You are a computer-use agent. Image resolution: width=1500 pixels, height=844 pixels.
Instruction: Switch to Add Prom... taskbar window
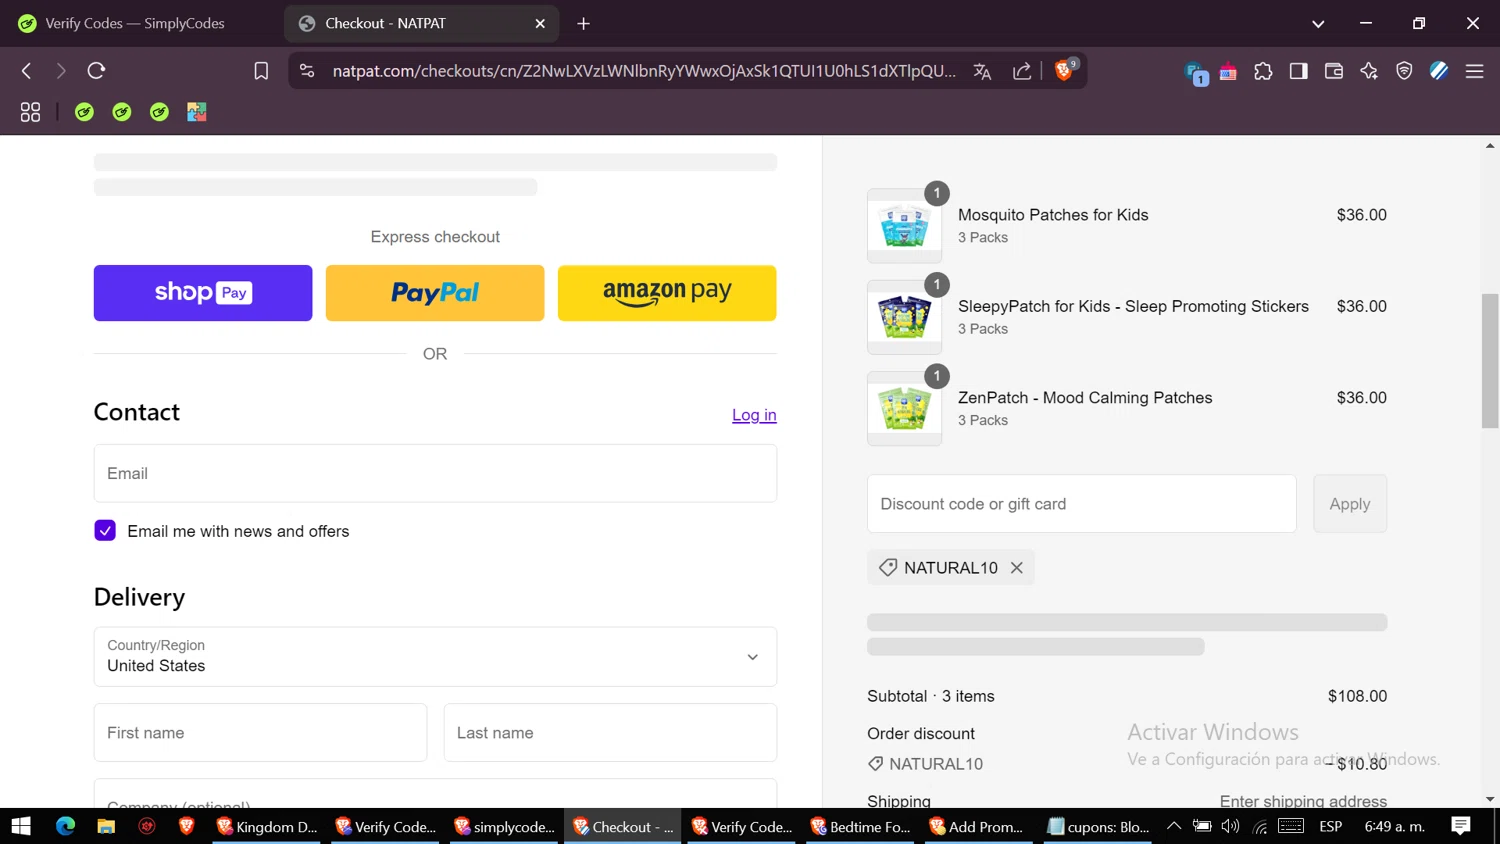tap(978, 826)
